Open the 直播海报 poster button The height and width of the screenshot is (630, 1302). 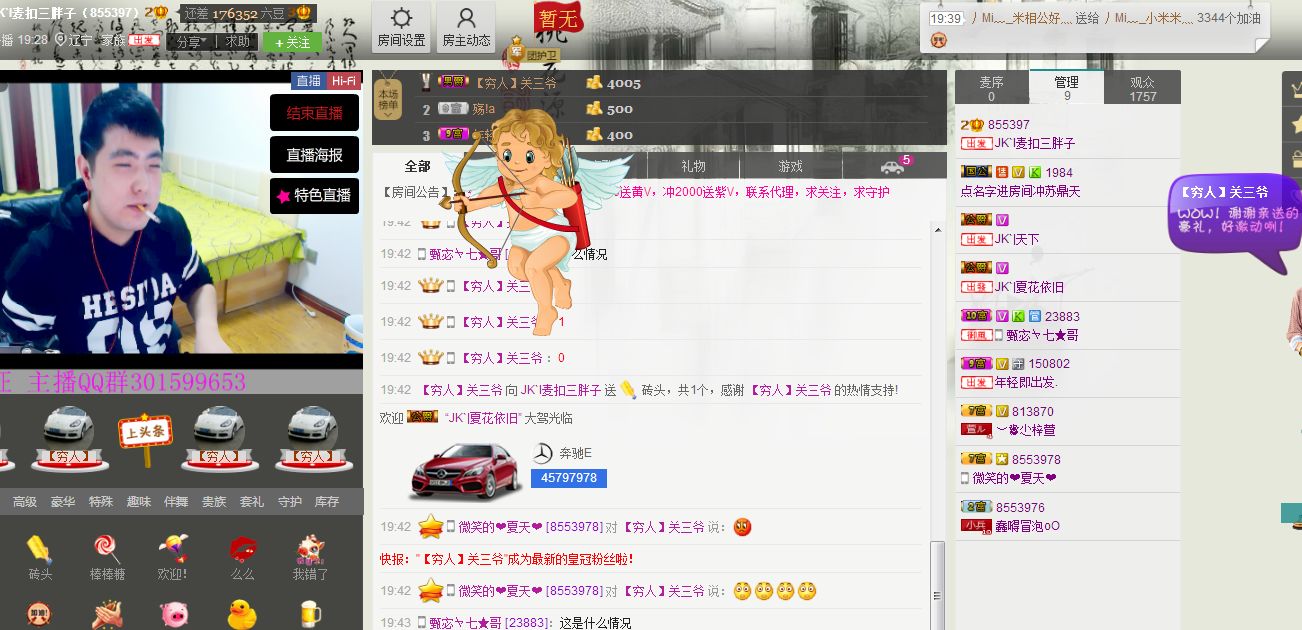click(314, 155)
